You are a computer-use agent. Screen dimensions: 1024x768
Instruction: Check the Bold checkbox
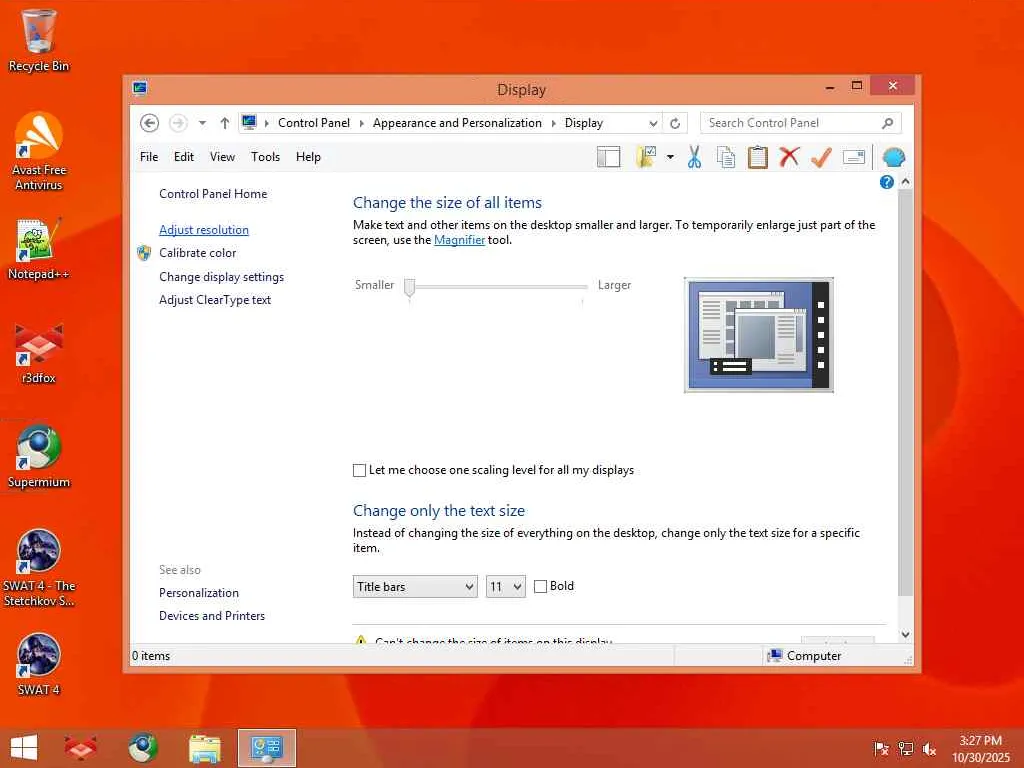[x=540, y=586]
